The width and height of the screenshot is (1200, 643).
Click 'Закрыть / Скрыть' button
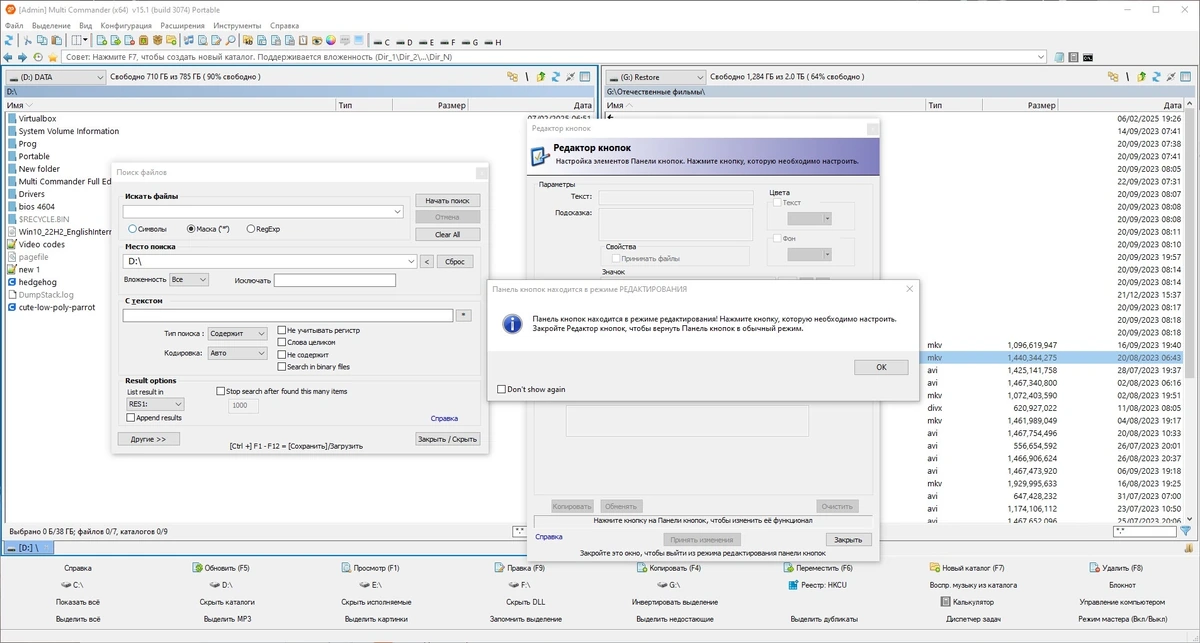coord(447,438)
